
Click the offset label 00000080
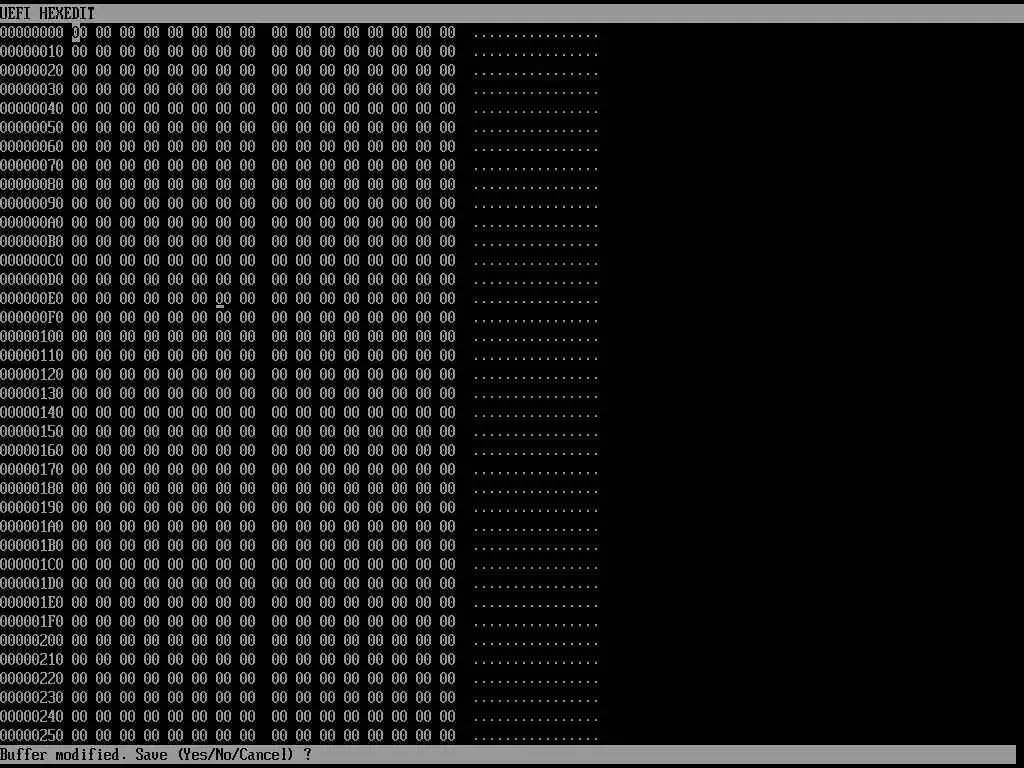[32, 184]
